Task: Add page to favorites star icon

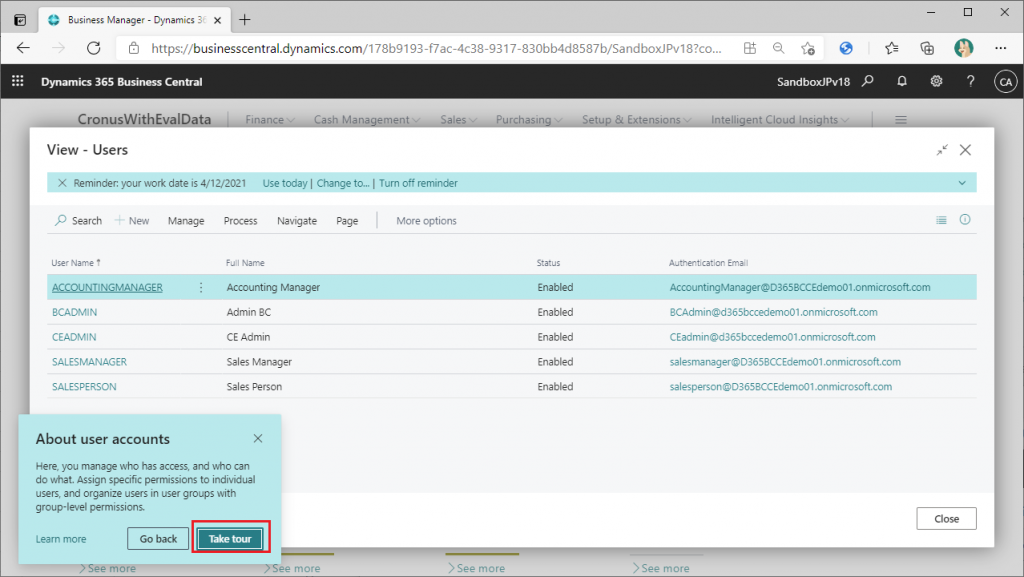Action: click(808, 48)
